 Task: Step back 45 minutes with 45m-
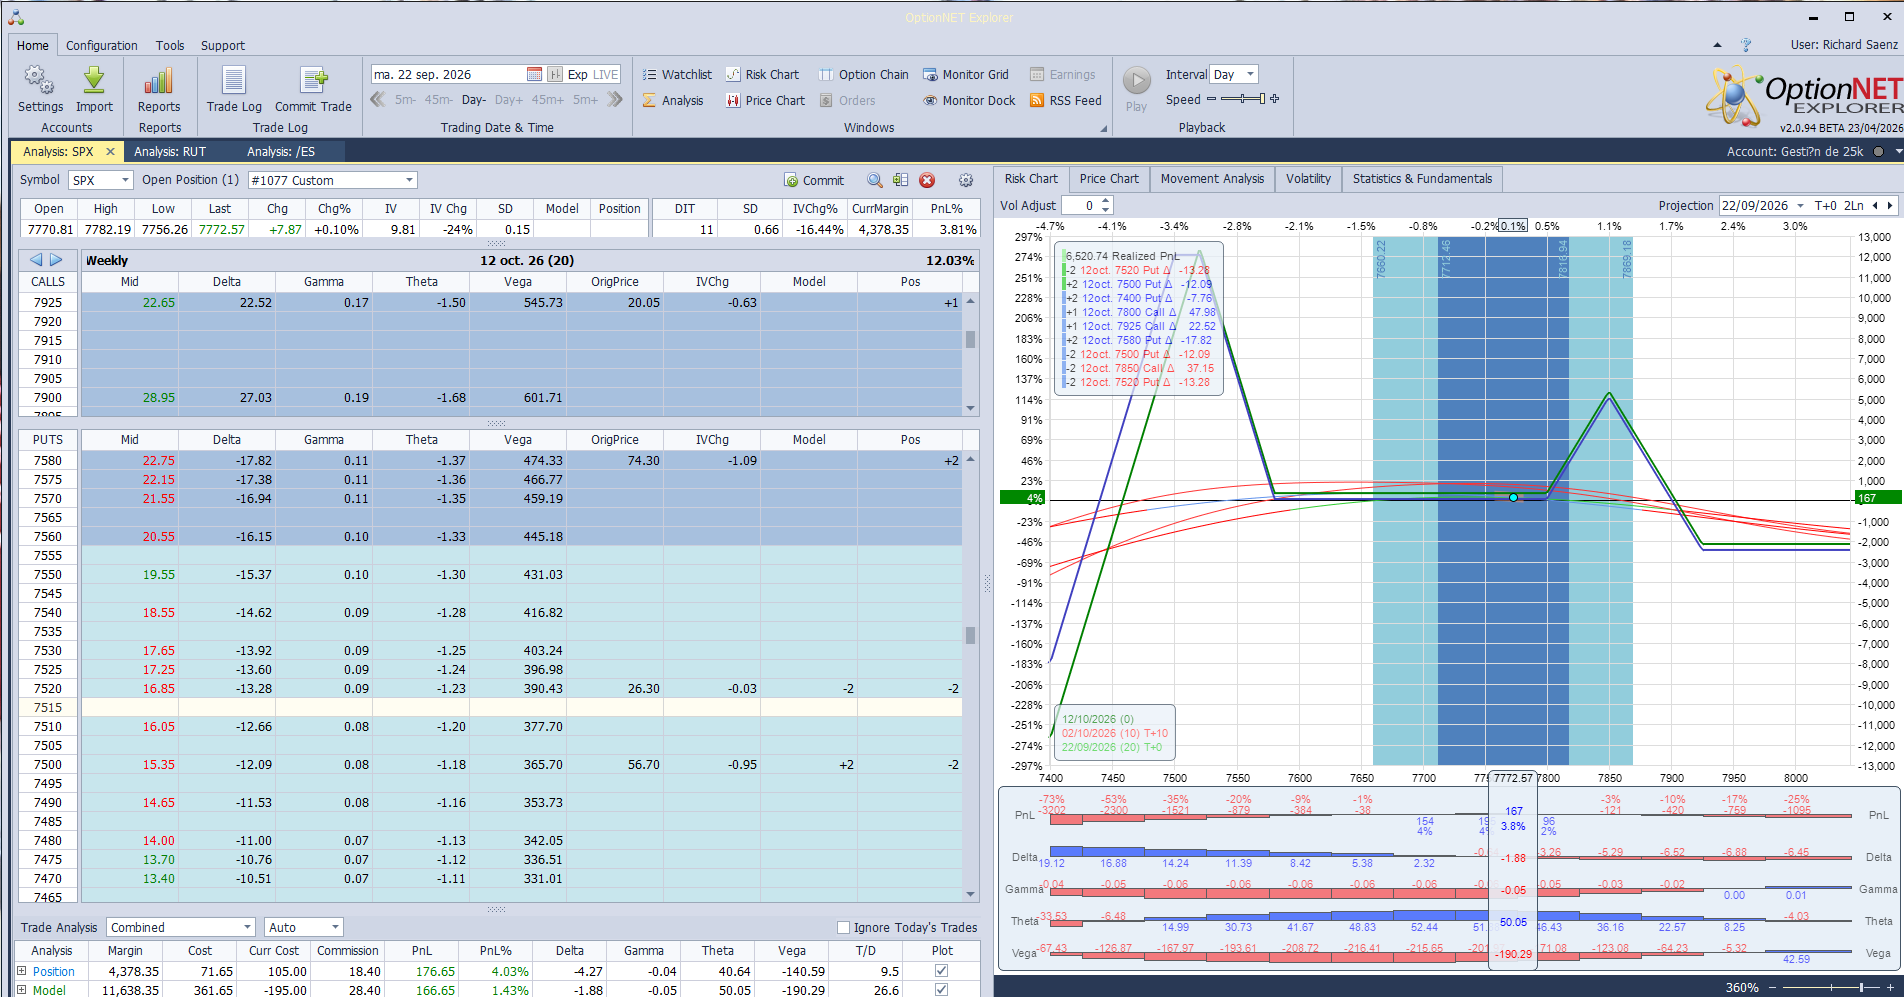pos(438,100)
